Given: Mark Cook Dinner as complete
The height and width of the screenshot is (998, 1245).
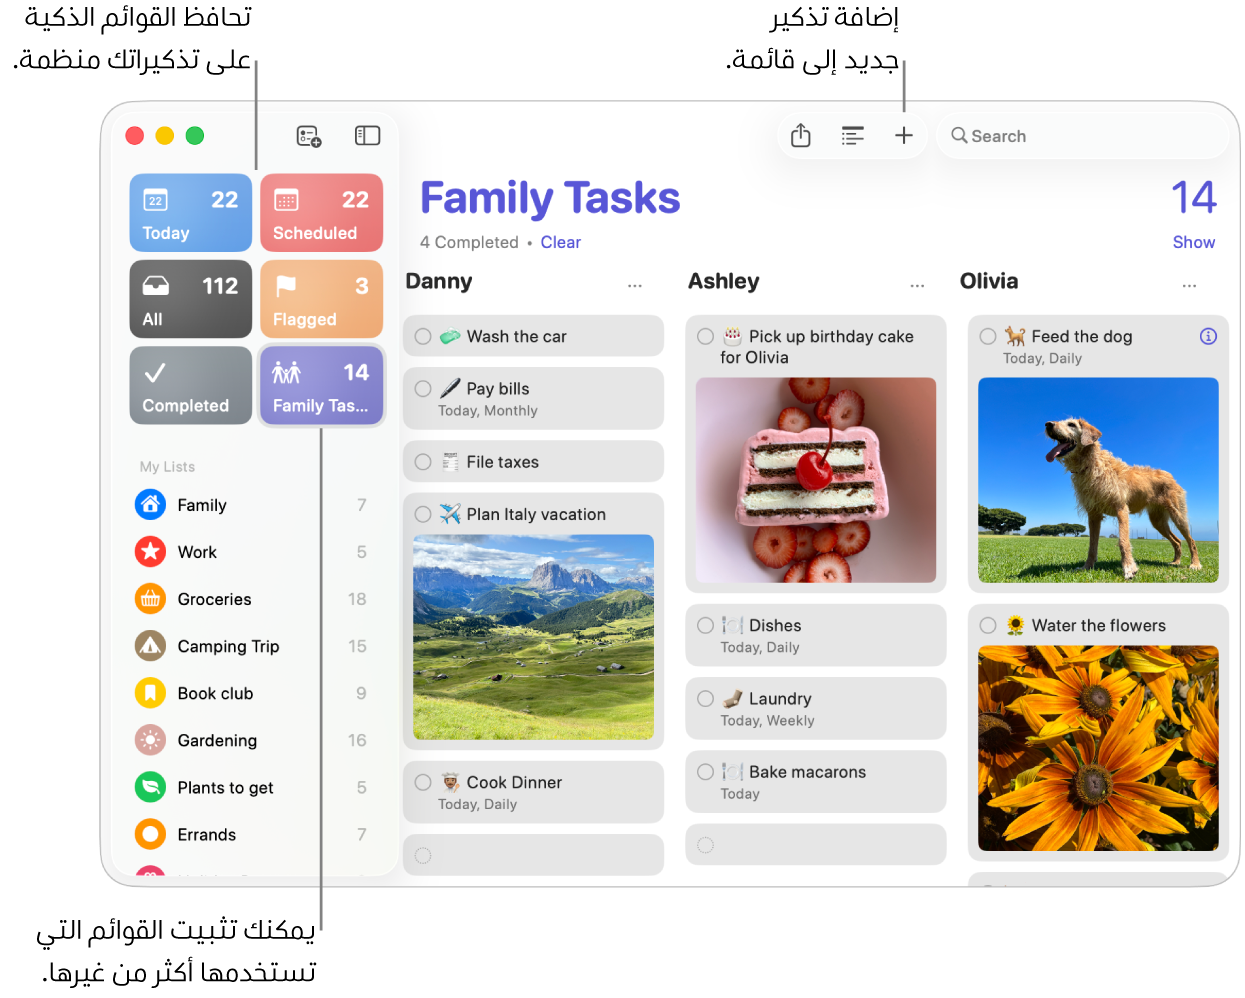Looking at the screenshot, I should pyautogui.click(x=423, y=782).
